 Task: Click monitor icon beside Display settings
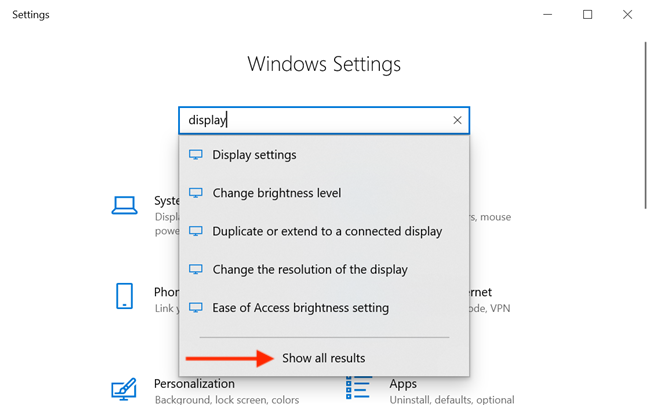(196, 155)
